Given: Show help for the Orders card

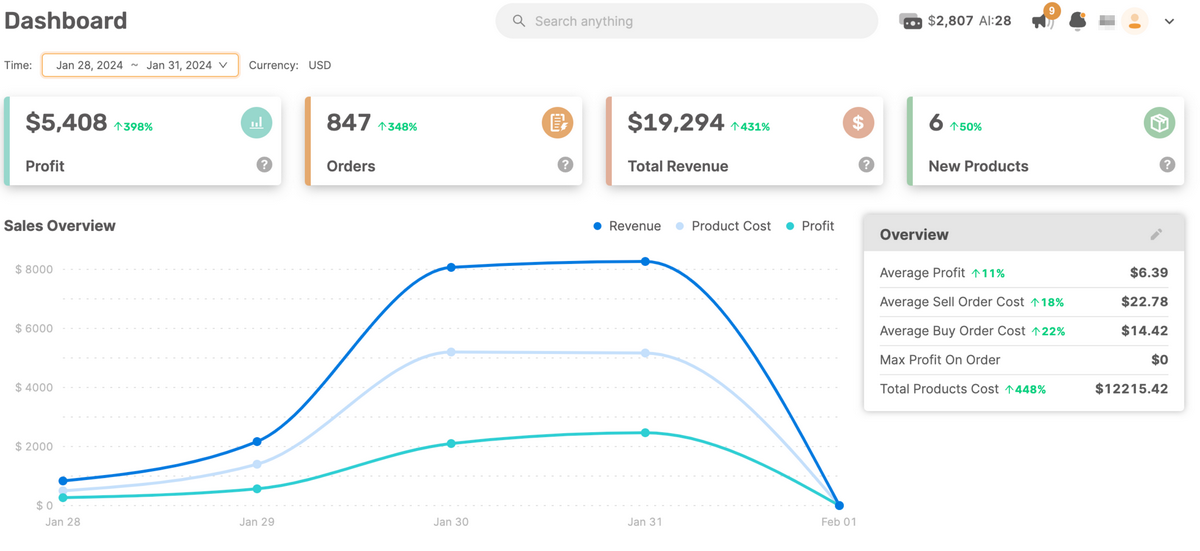Looking at the screenshot, I should (x=565, y=165).
